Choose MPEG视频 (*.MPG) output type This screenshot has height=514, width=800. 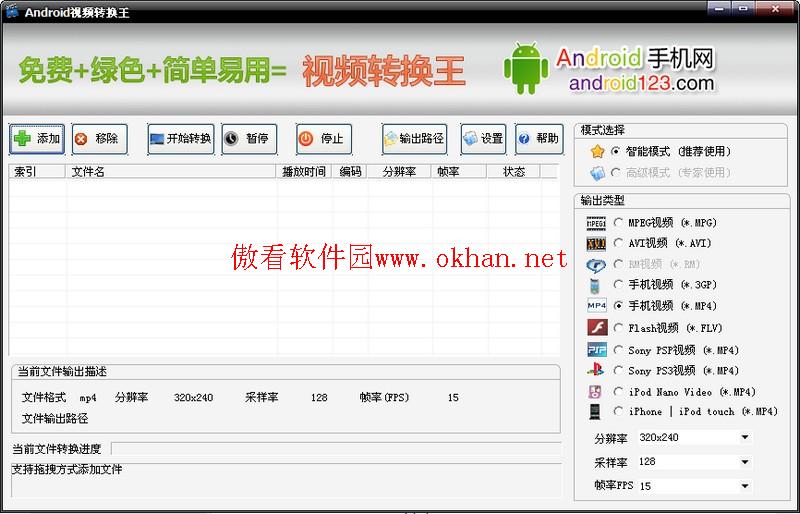point(618,223)
